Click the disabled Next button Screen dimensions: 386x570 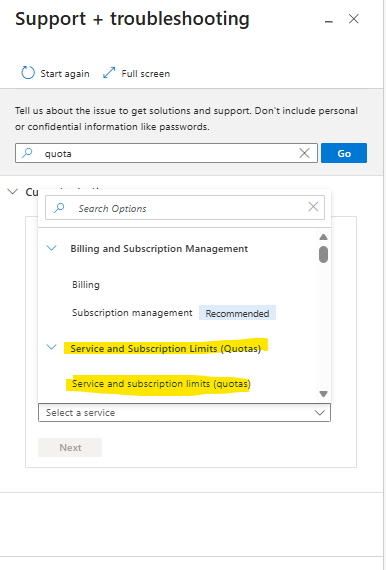click(x=70, y=447)
